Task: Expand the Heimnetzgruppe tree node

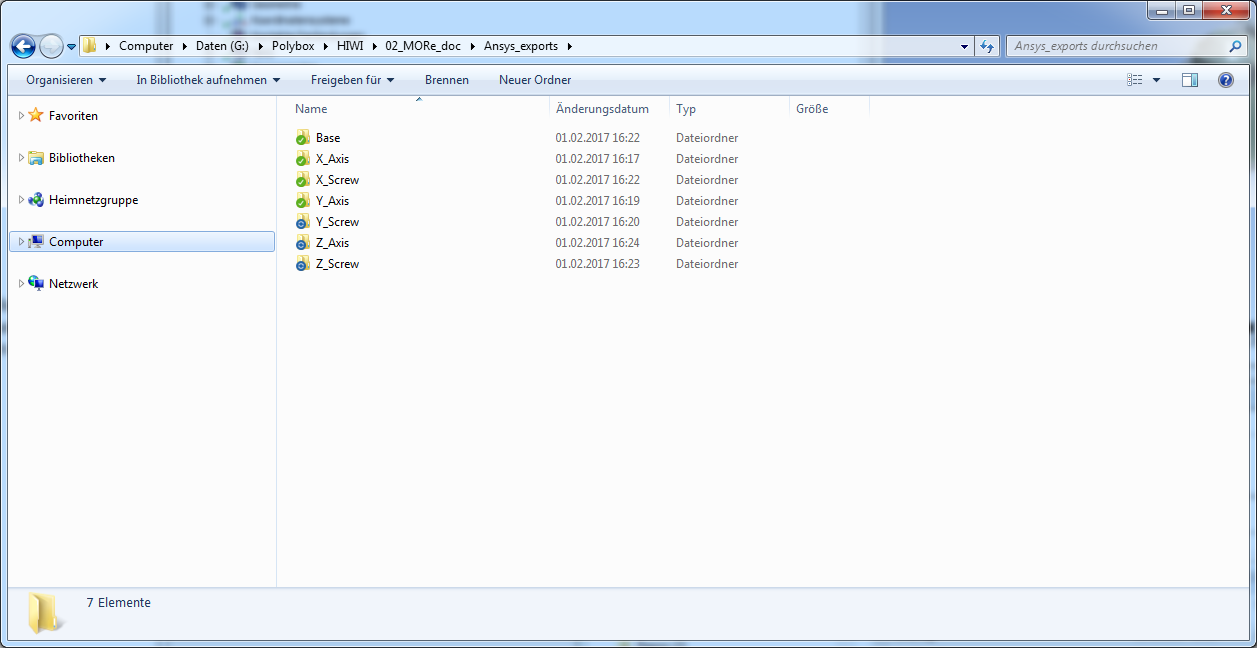Action: (22, 200)
